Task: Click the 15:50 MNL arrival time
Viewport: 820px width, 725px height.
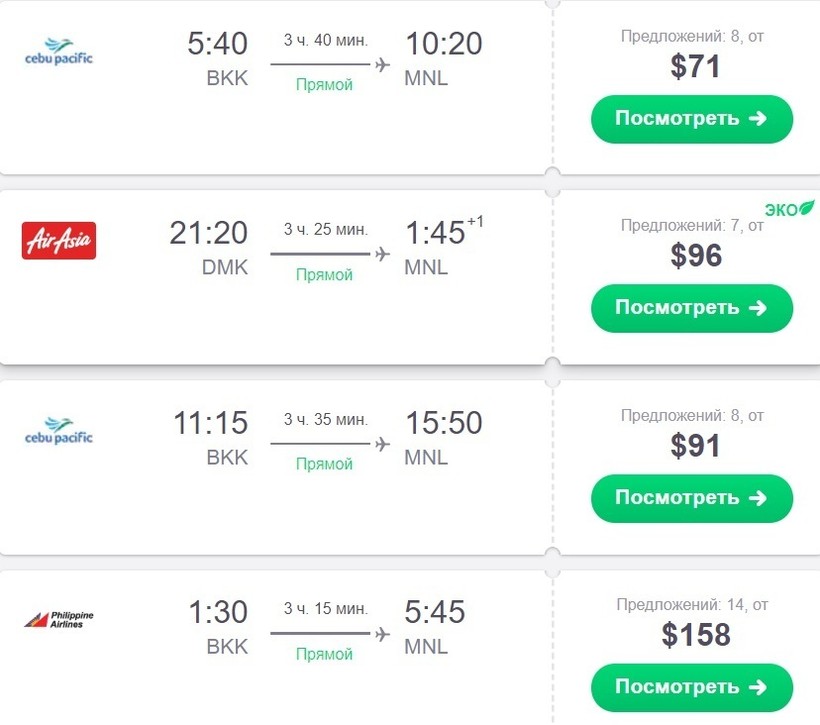Action: tap(443, 423)
